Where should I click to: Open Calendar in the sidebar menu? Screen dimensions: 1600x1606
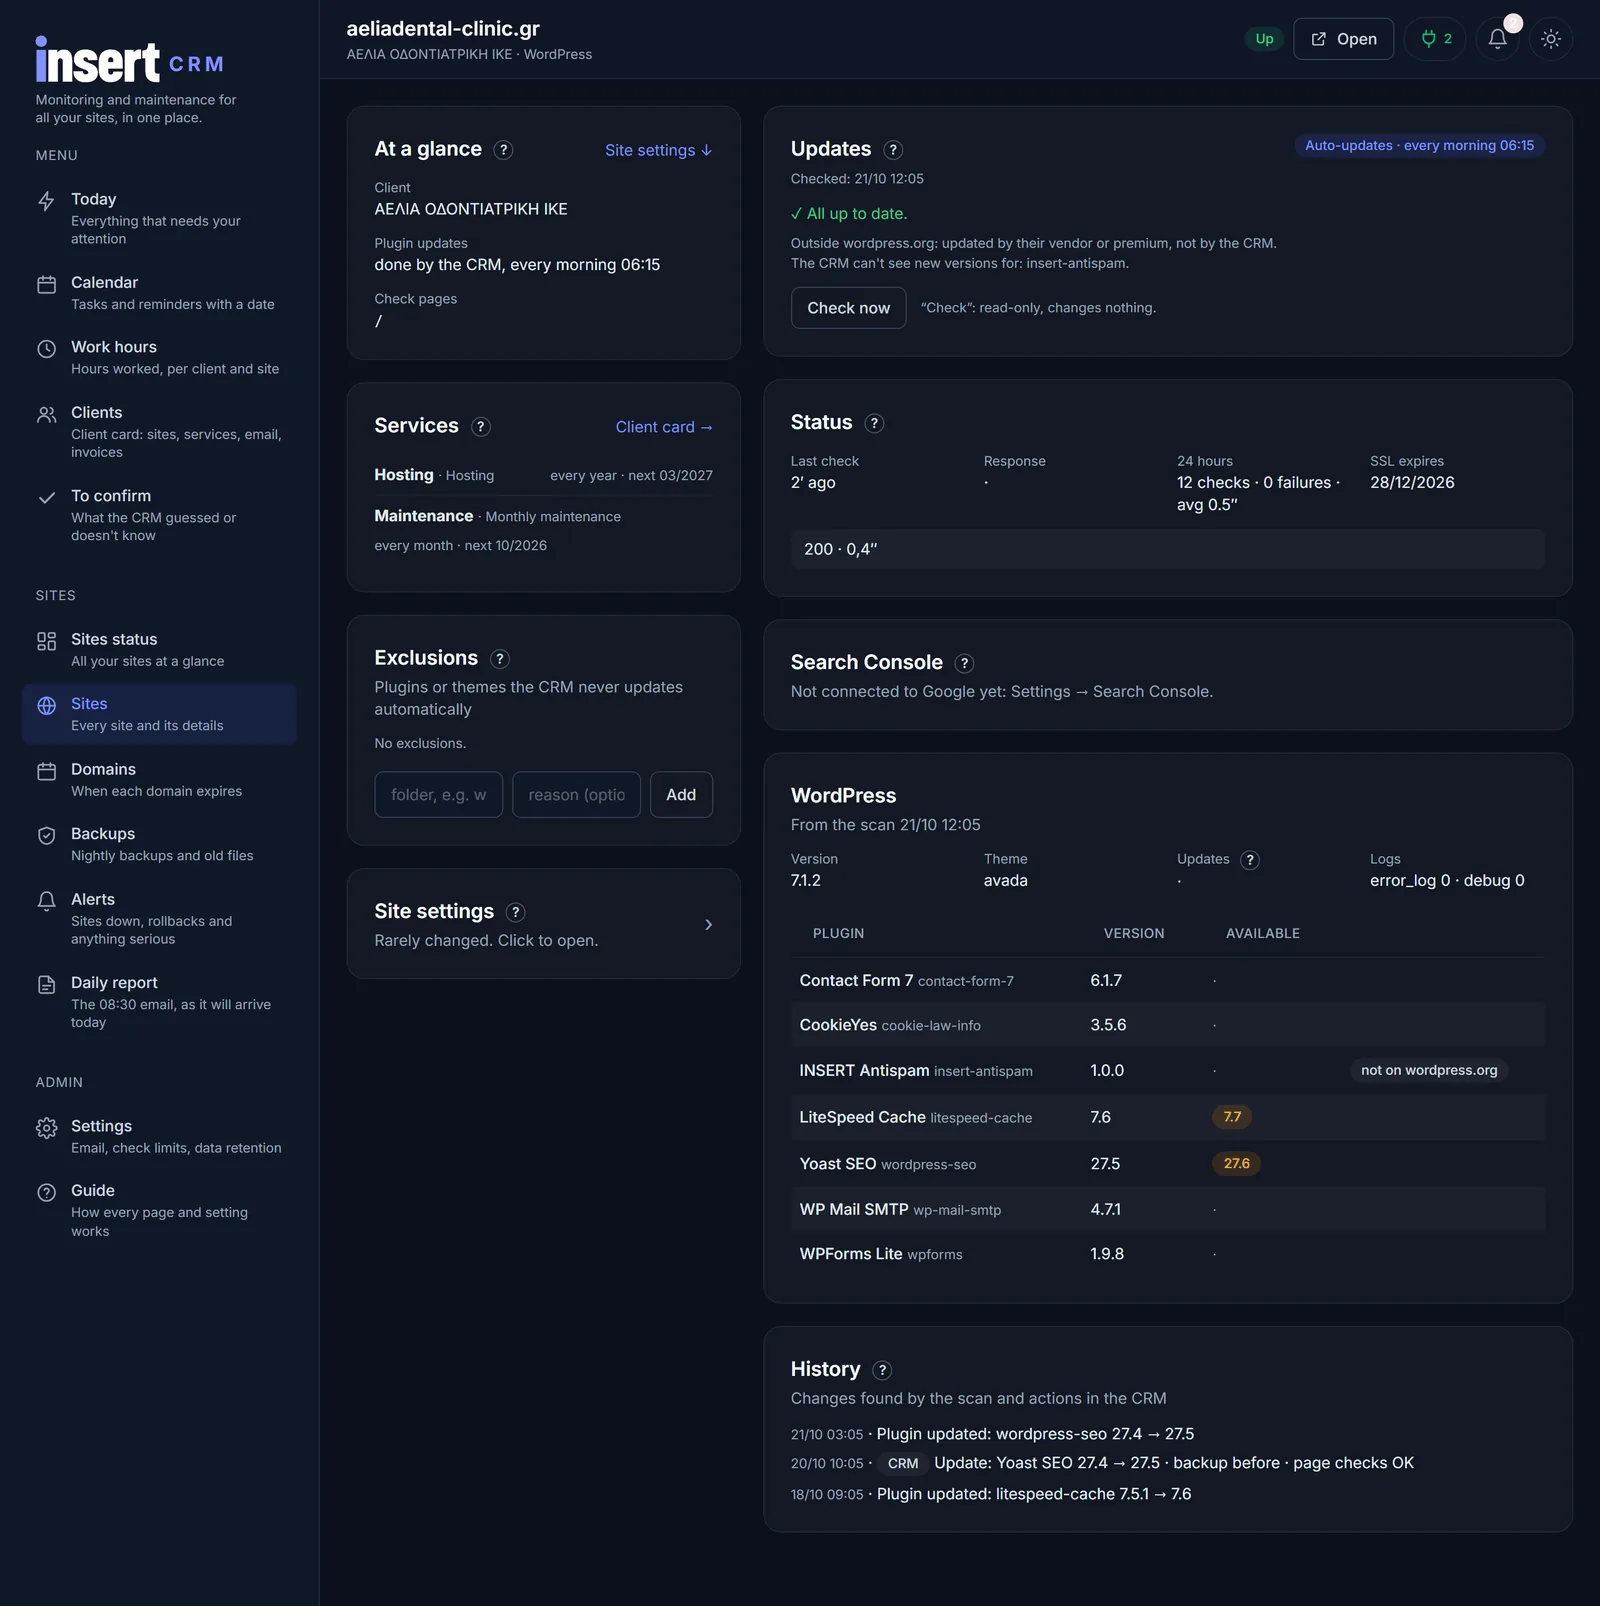[x=159, y=293]
